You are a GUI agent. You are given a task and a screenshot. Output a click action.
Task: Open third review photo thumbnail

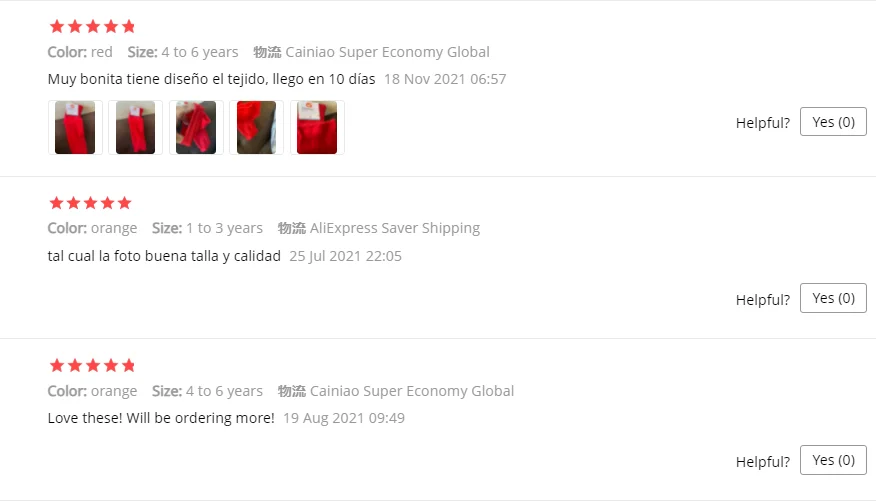(x=196, y=127)
